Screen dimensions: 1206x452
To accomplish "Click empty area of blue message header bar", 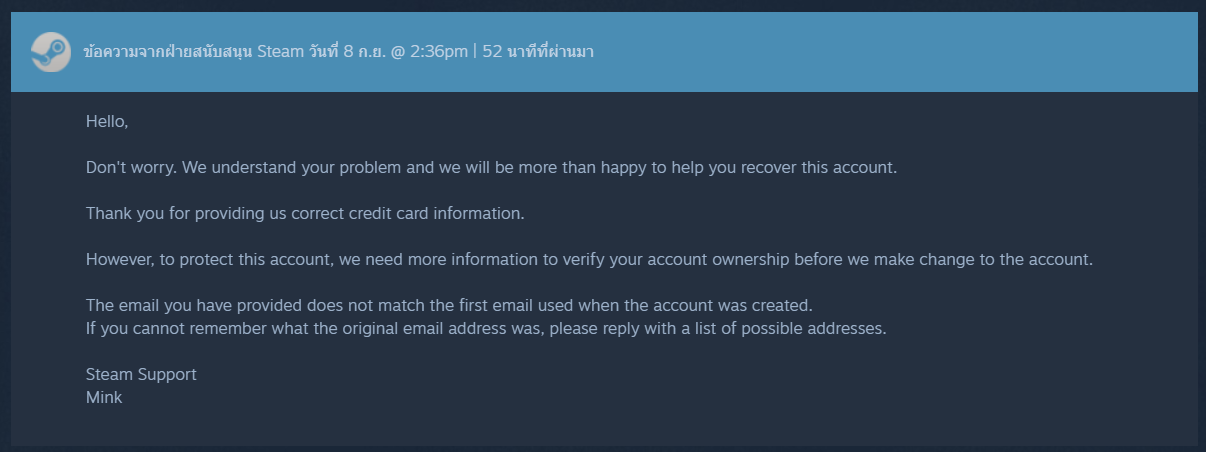I will [x=900, y=51].
